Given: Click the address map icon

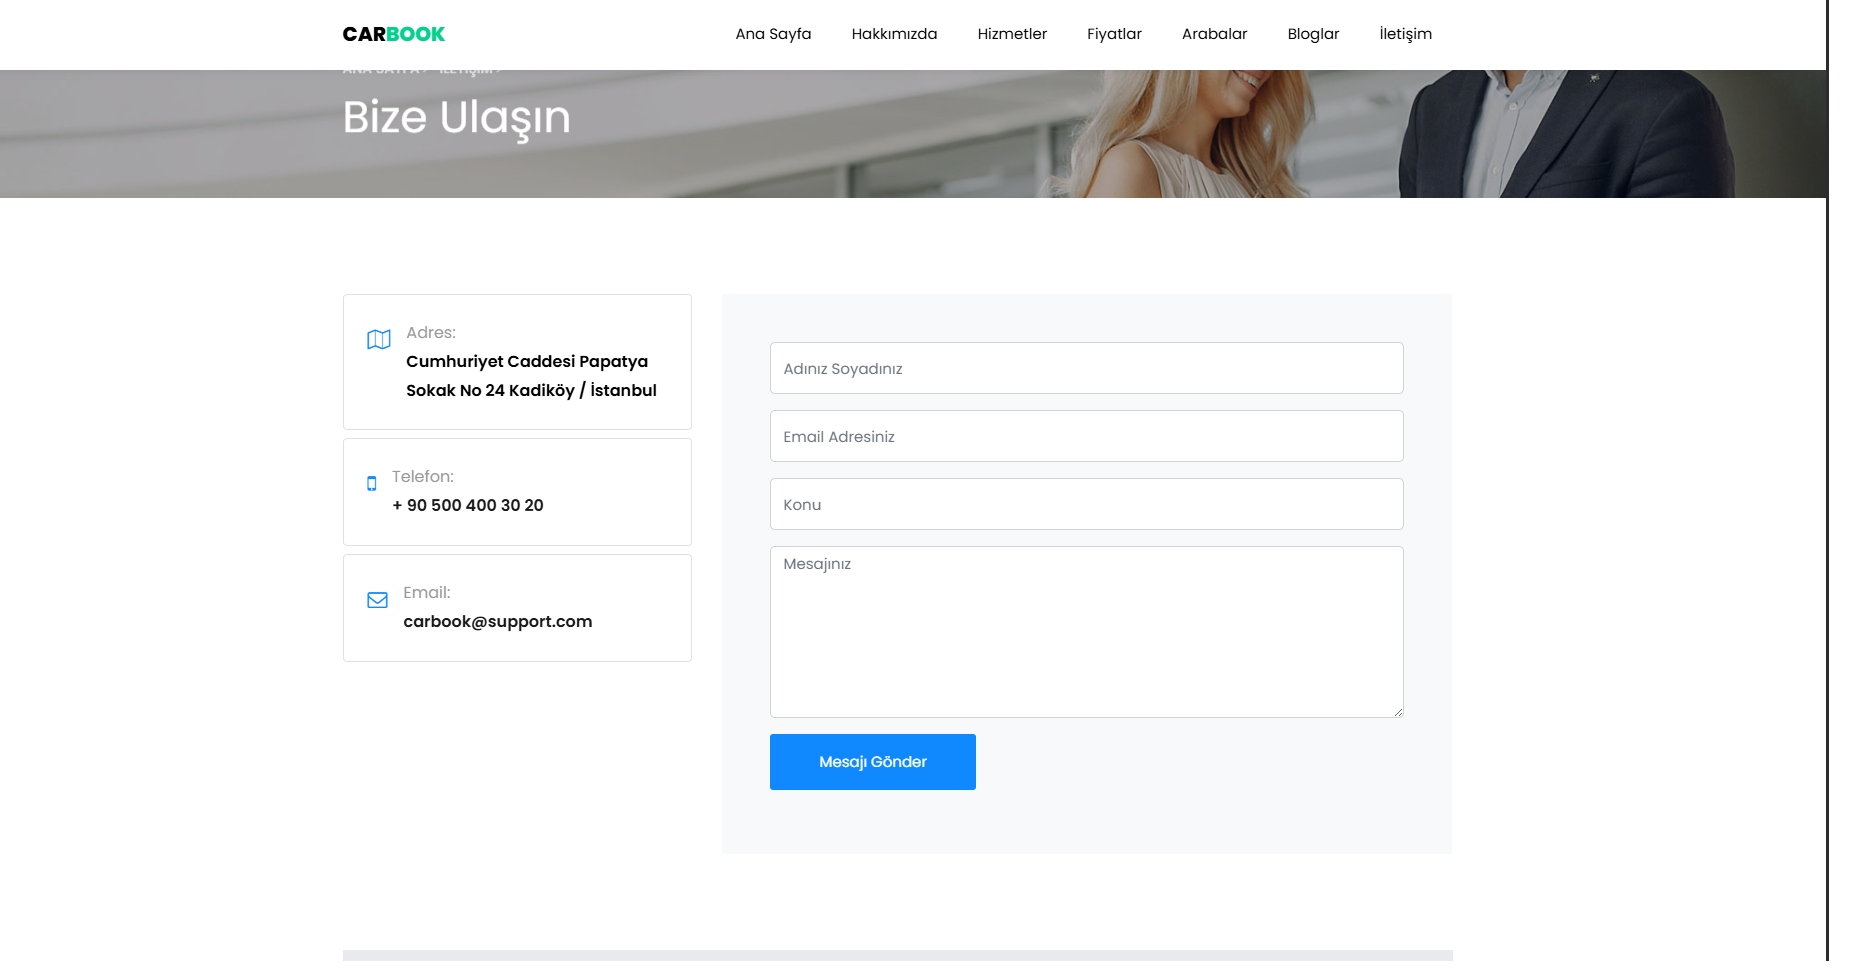Looking at the screenshot, I should click(377, 339).
